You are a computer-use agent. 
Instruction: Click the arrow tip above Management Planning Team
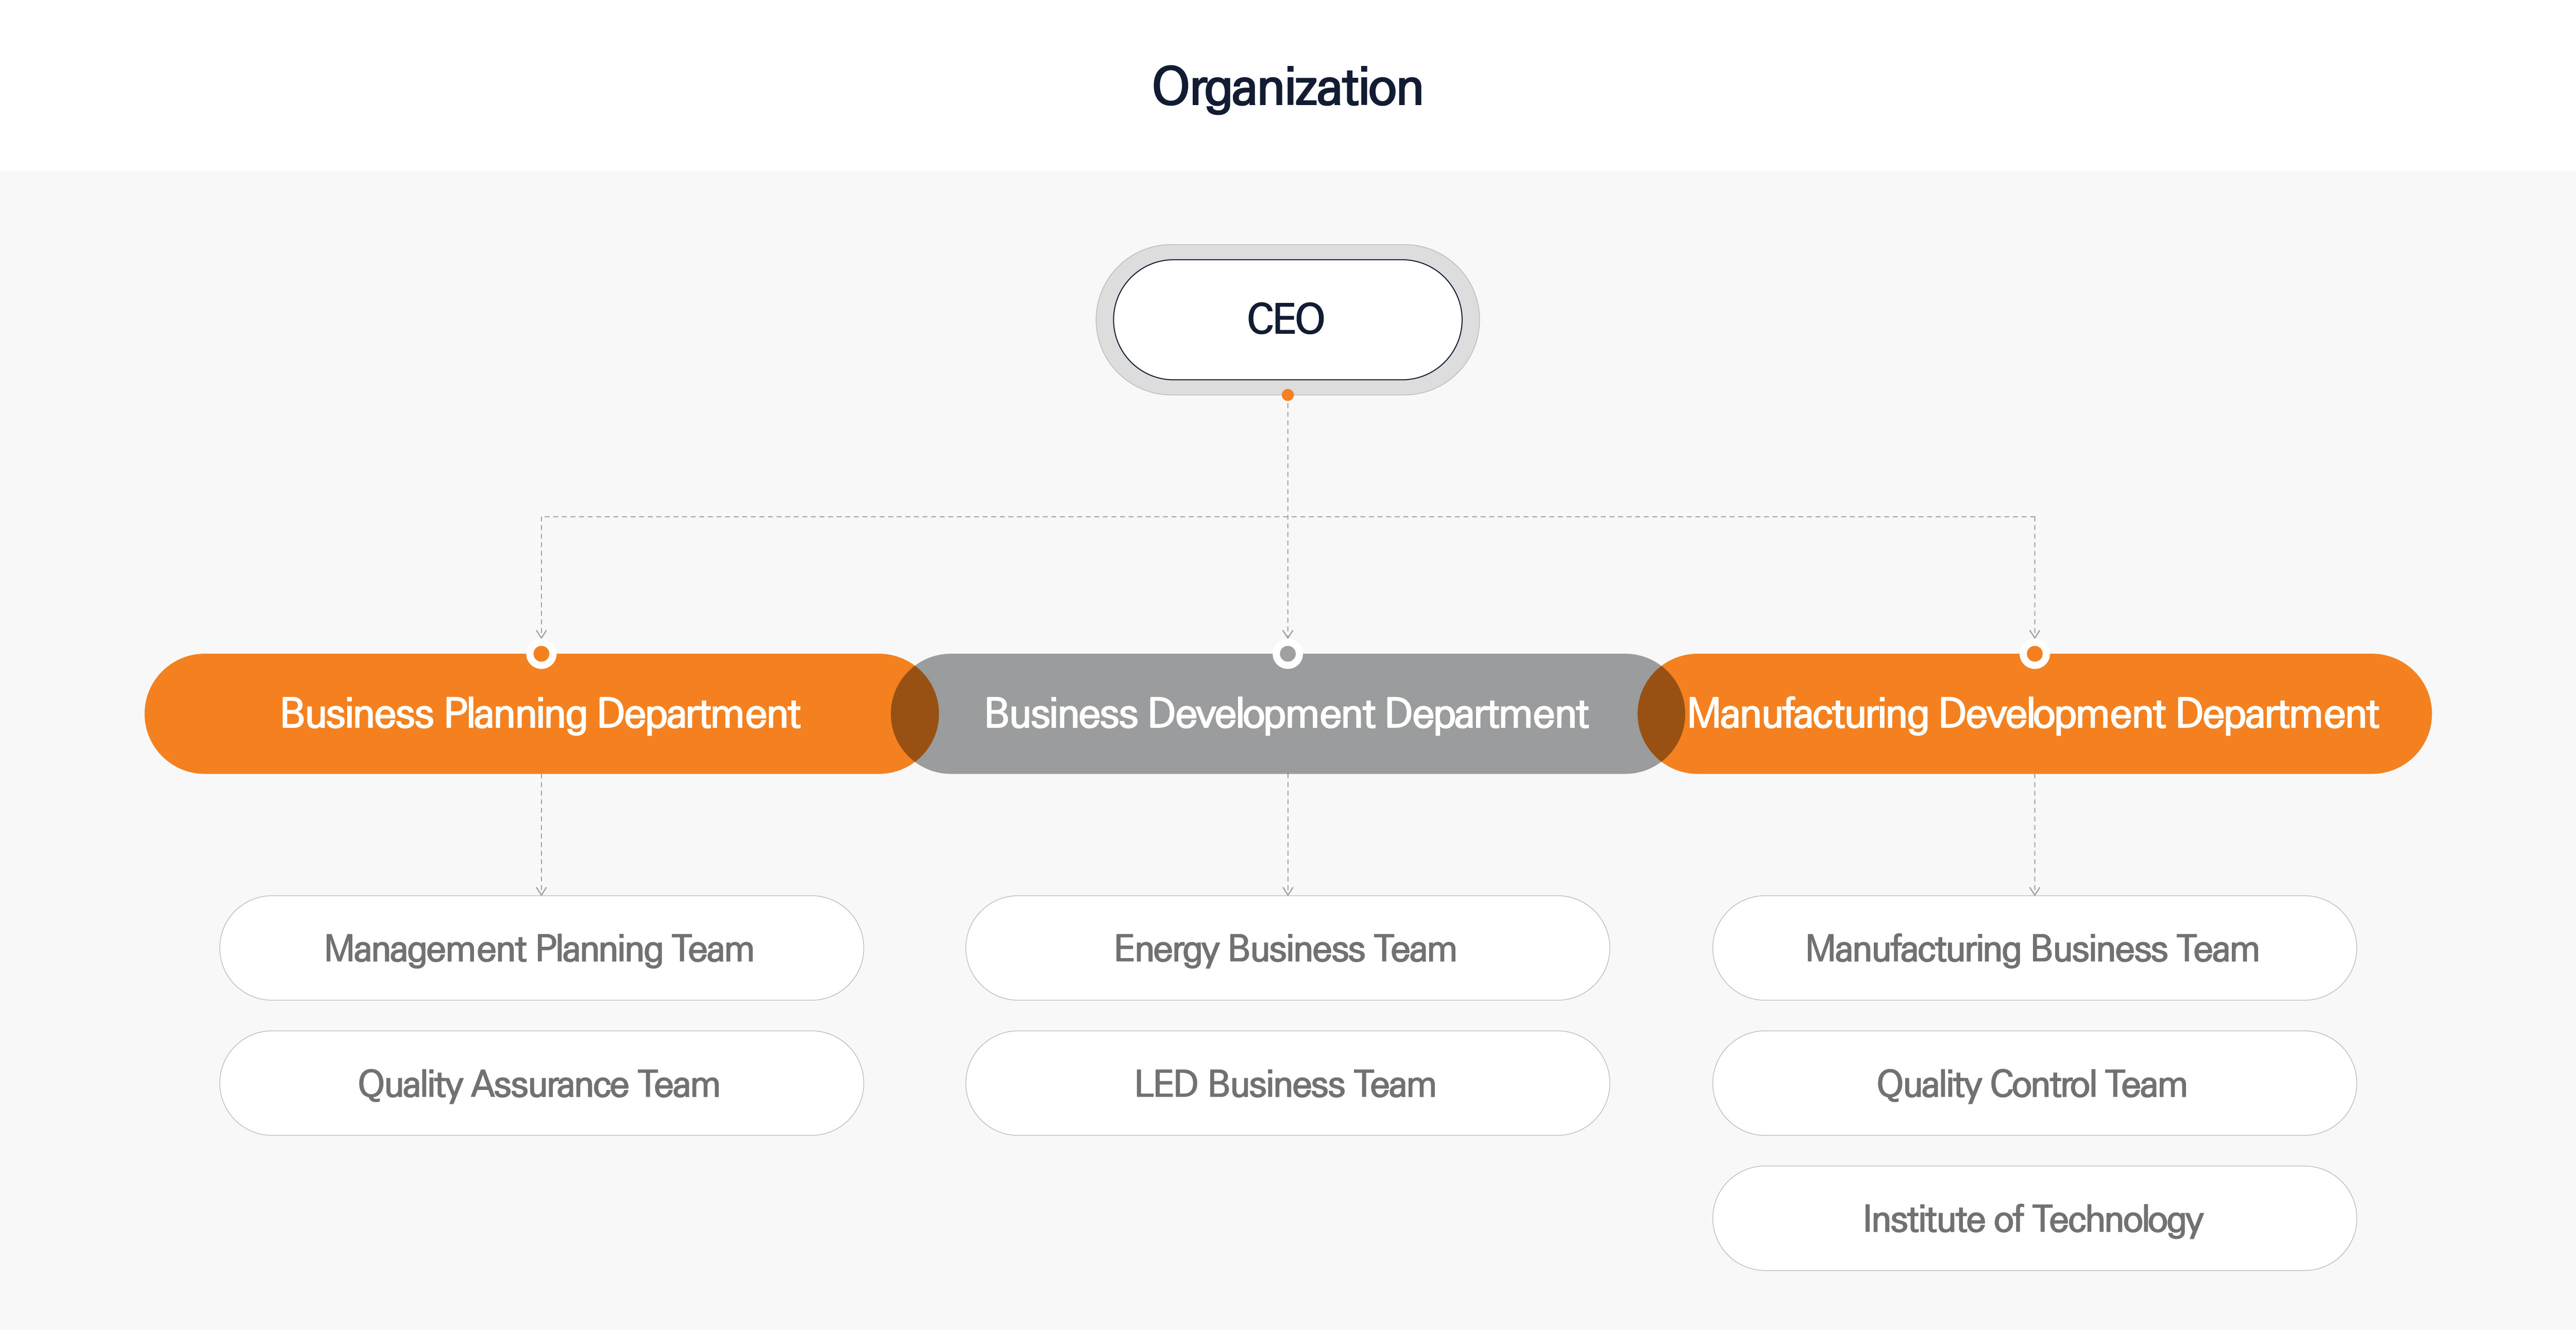coord(541,890)
